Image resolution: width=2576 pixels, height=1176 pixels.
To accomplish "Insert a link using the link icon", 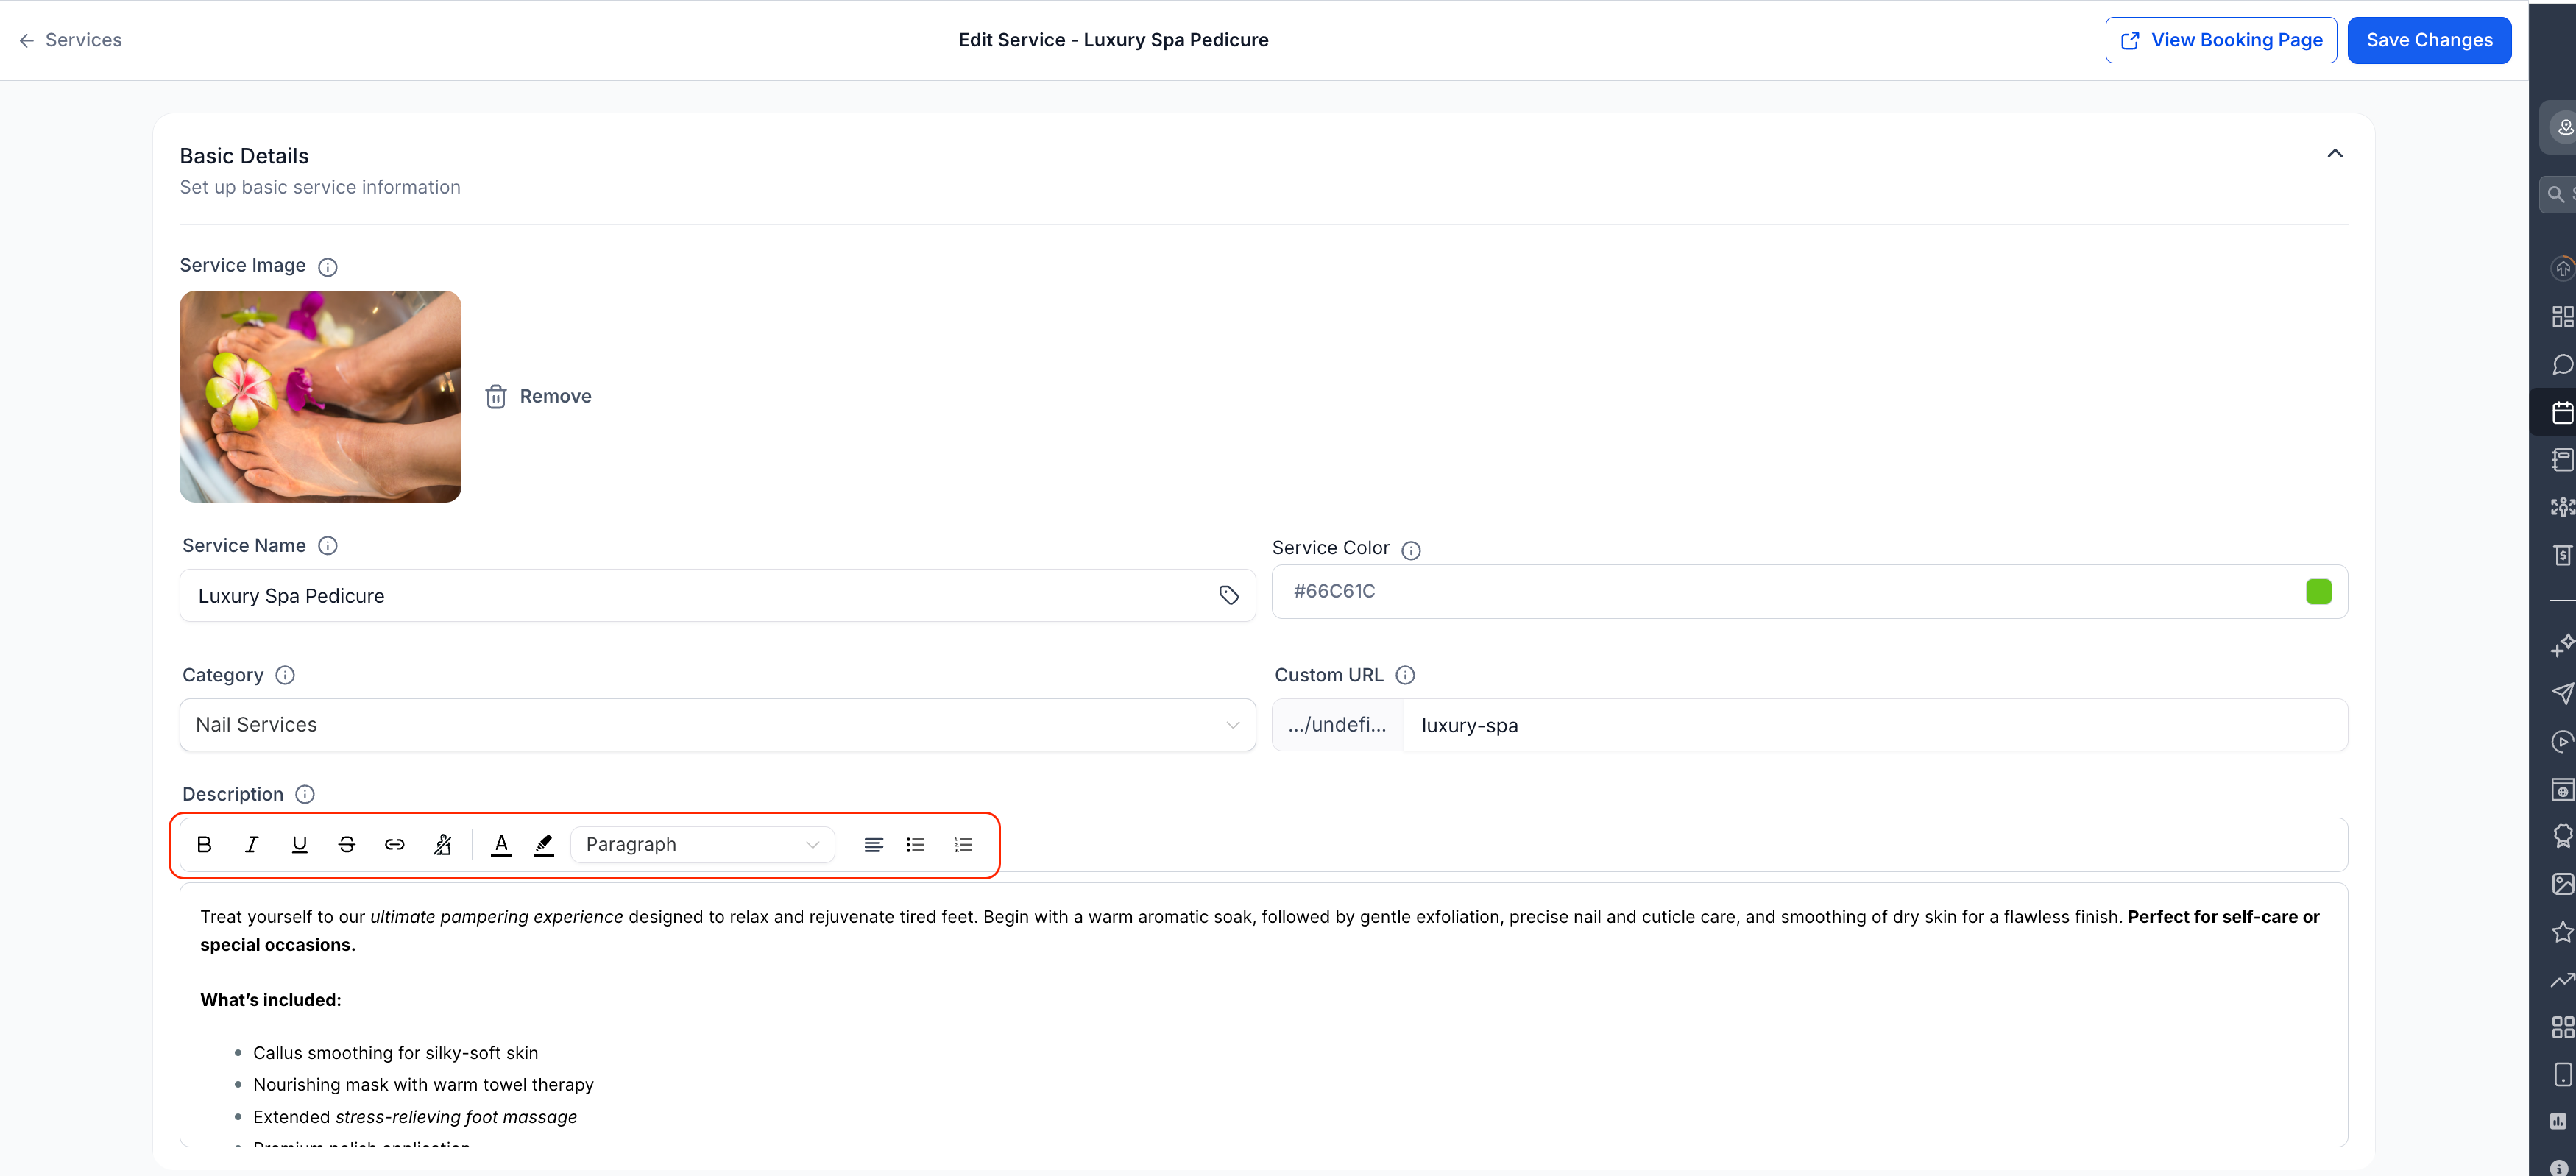I will coord(395,844).
